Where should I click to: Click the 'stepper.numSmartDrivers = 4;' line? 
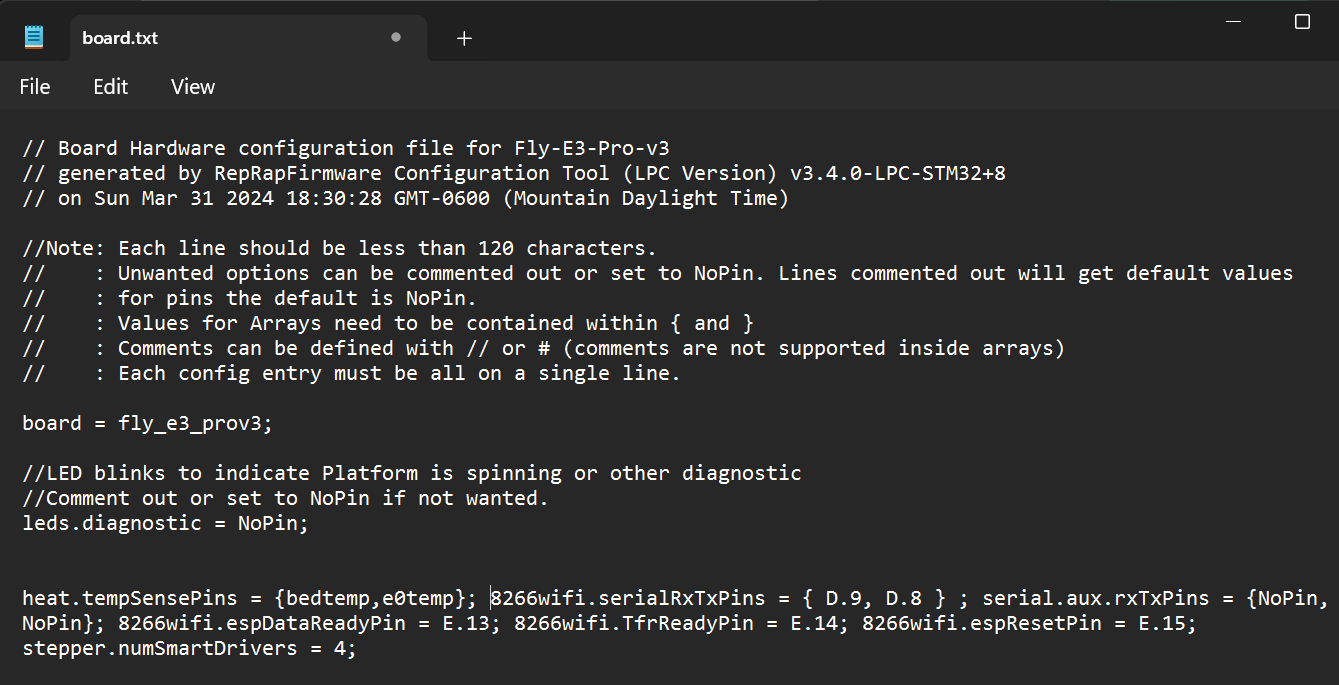click(189, 648)
